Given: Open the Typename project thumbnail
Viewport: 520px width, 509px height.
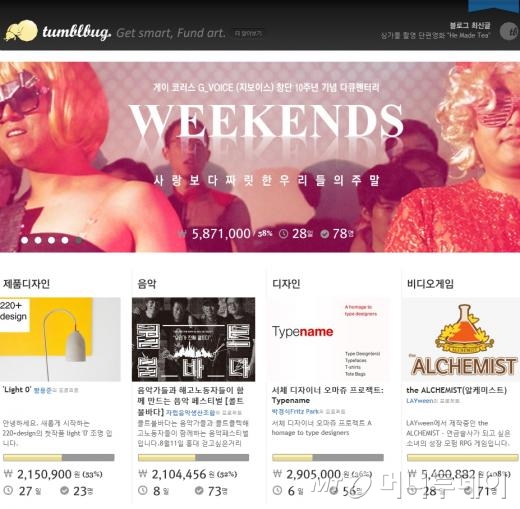Looking at the screenshot, I should click(x=328, y=339).
